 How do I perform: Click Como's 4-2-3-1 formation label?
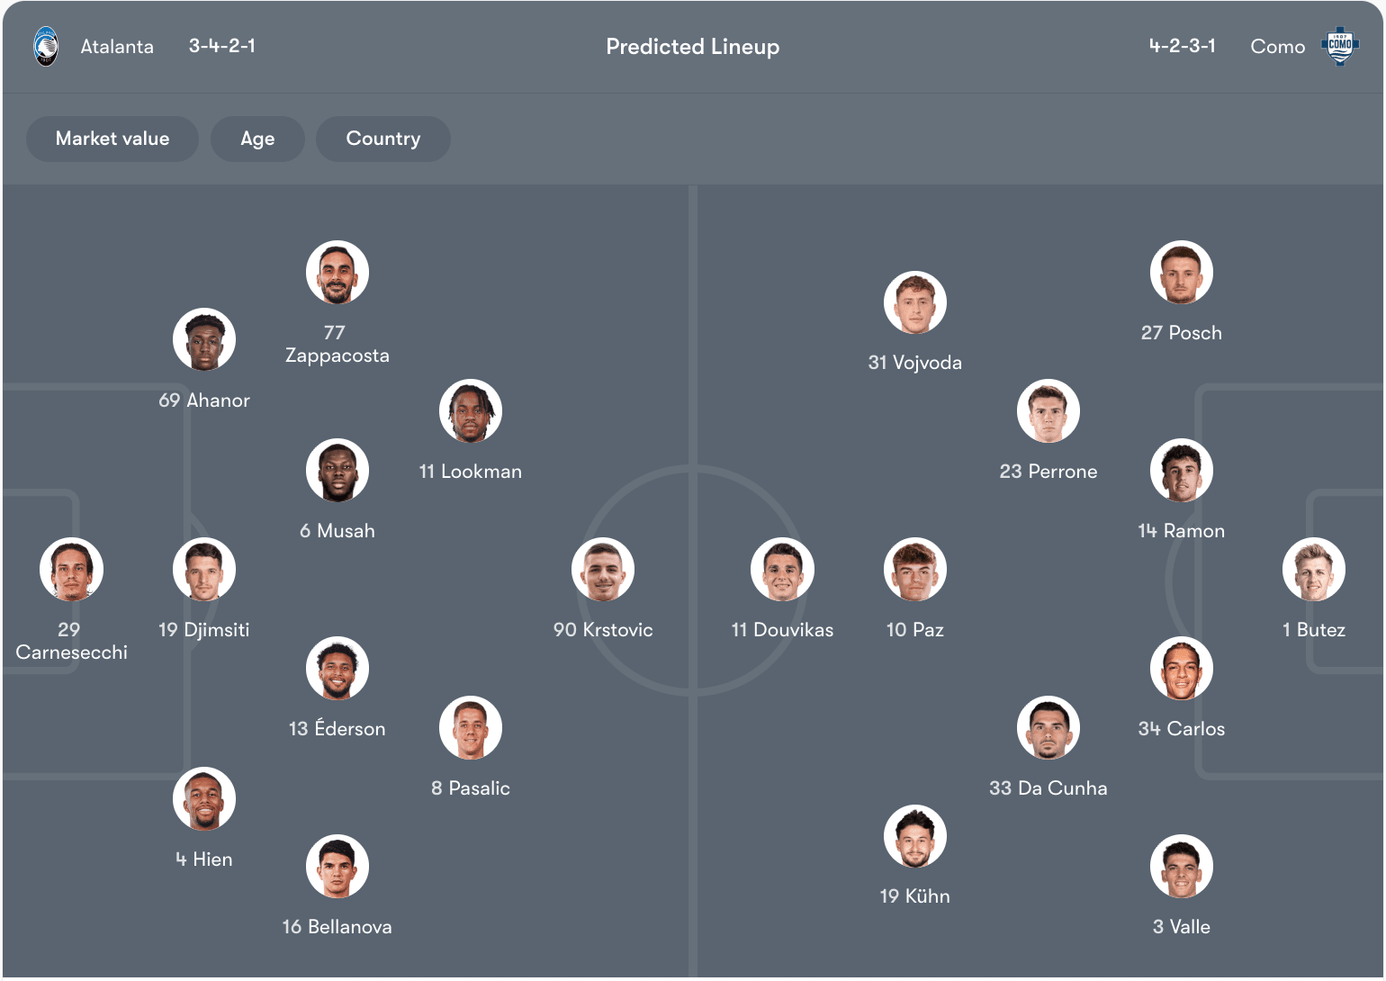click(x=1182, y=46)
